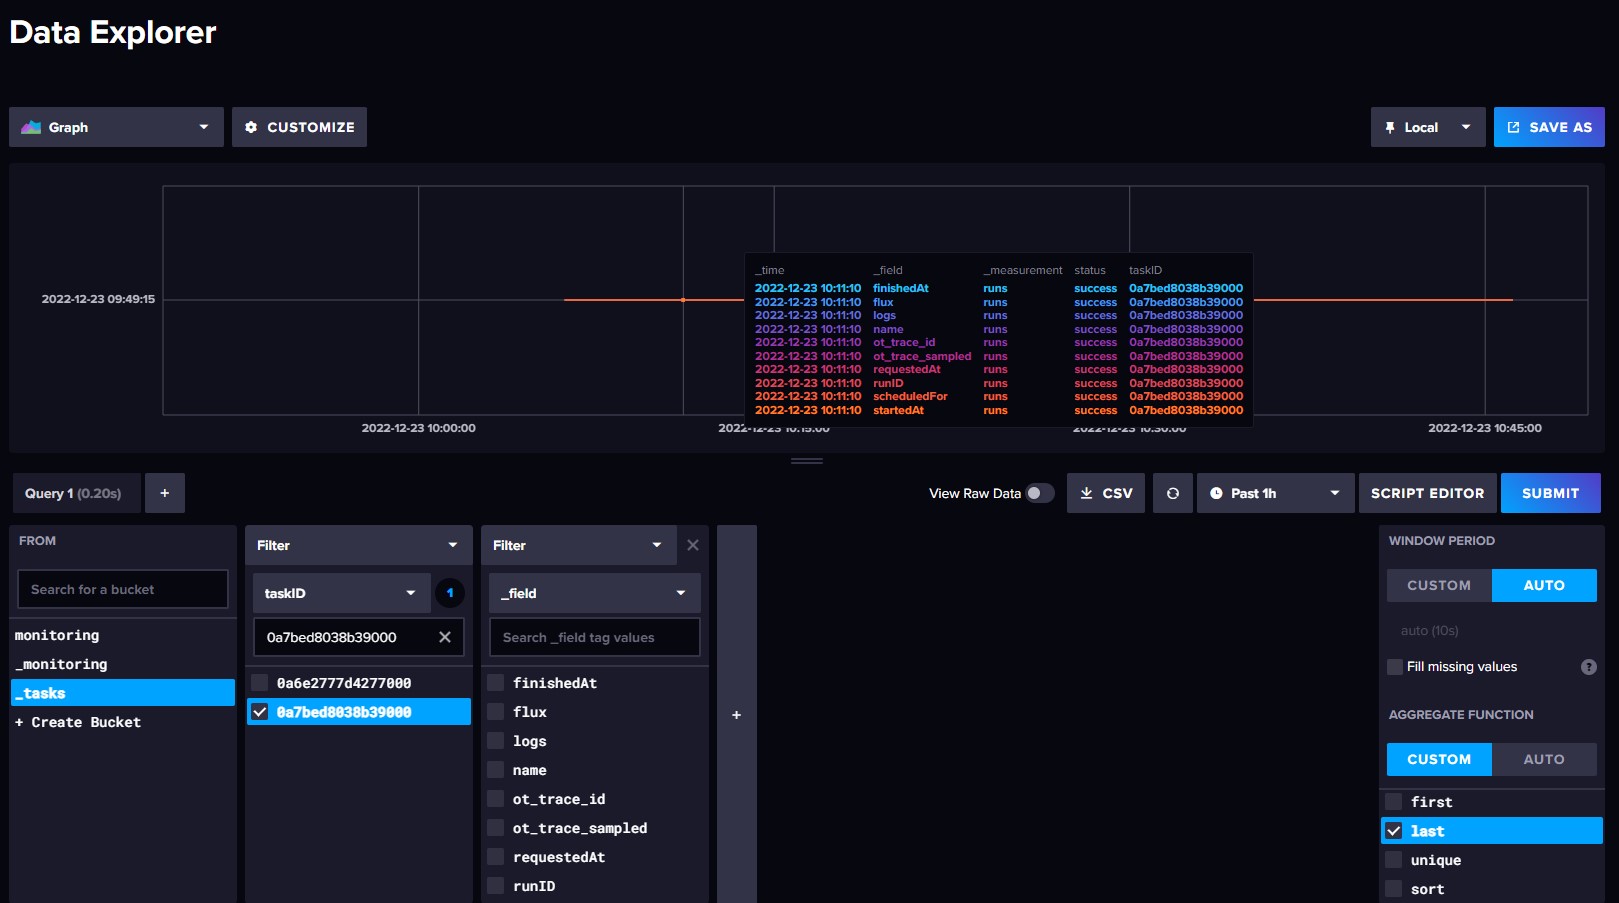
Task: Check the name field
Action: 496,770
